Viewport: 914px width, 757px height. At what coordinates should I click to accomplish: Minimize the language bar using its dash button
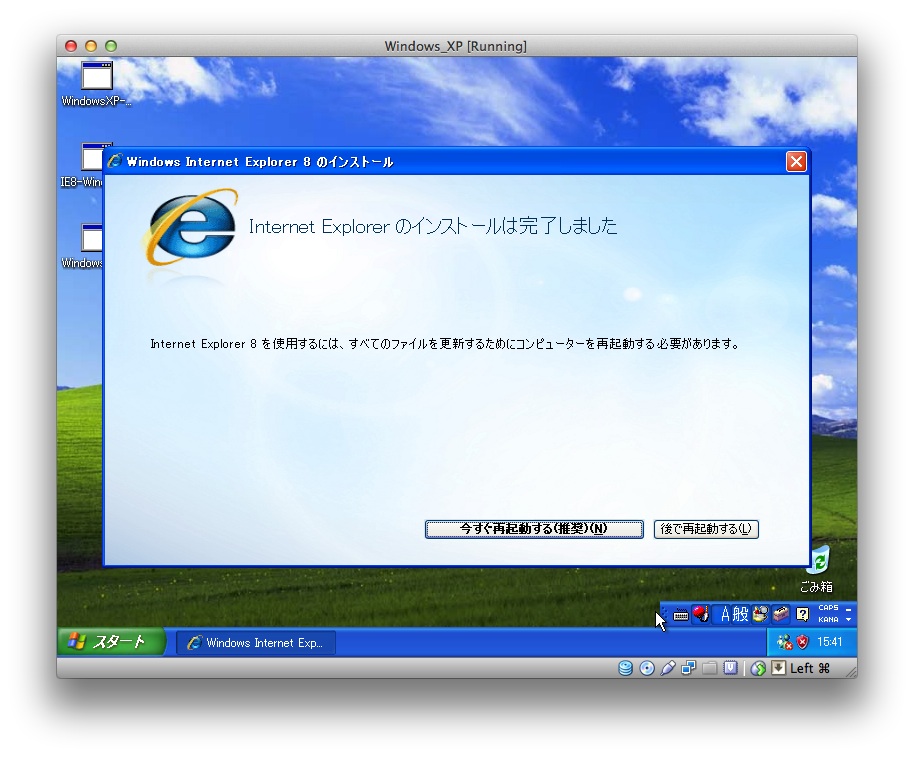[x=849, y=608]
